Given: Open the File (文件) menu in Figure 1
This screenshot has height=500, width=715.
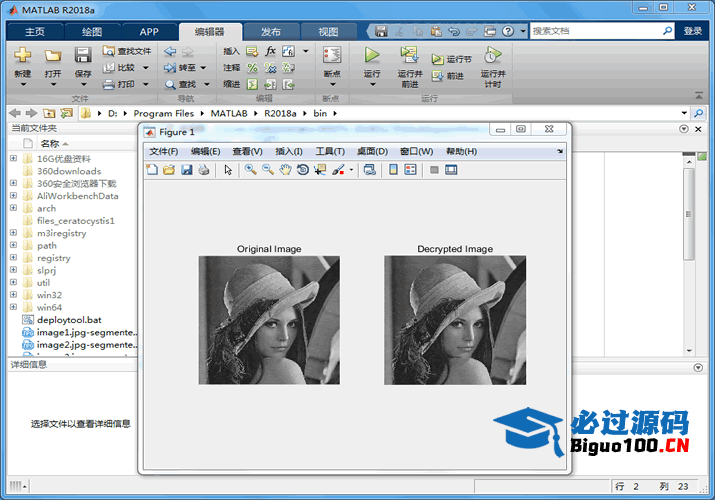Looking at the screenshot, I should [164, 151].
